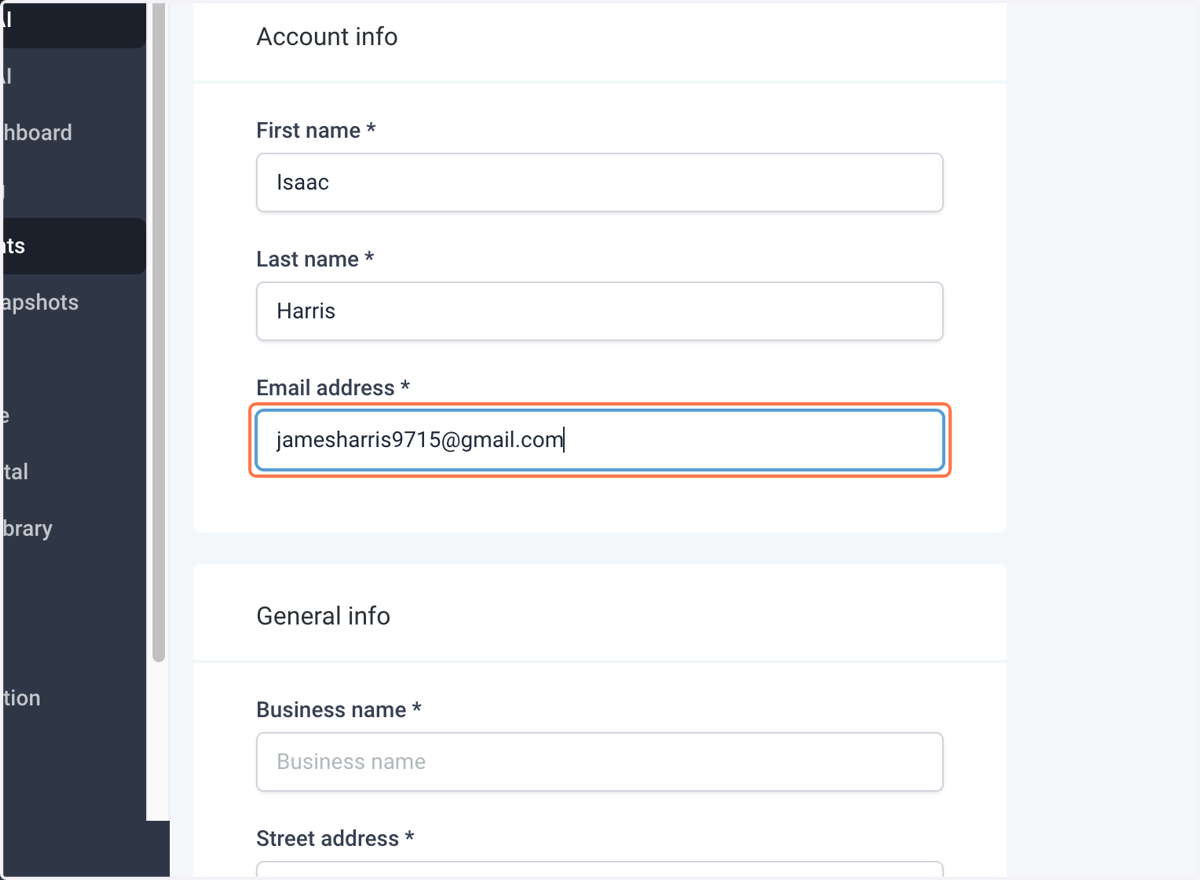Screen dimensions: 1200x880
Task: Click the General info section heading
Action: click(x=323, y=616)
